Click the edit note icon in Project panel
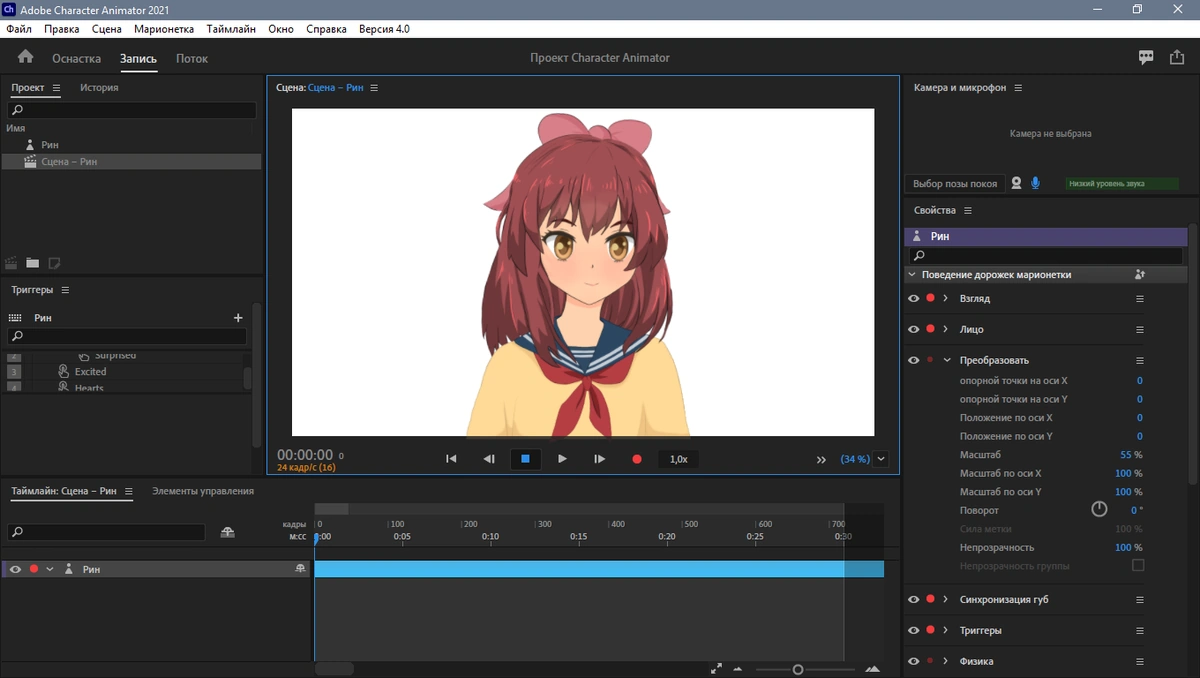The image size is (1200, 678). pyautogui.click(x=54, y=263)
